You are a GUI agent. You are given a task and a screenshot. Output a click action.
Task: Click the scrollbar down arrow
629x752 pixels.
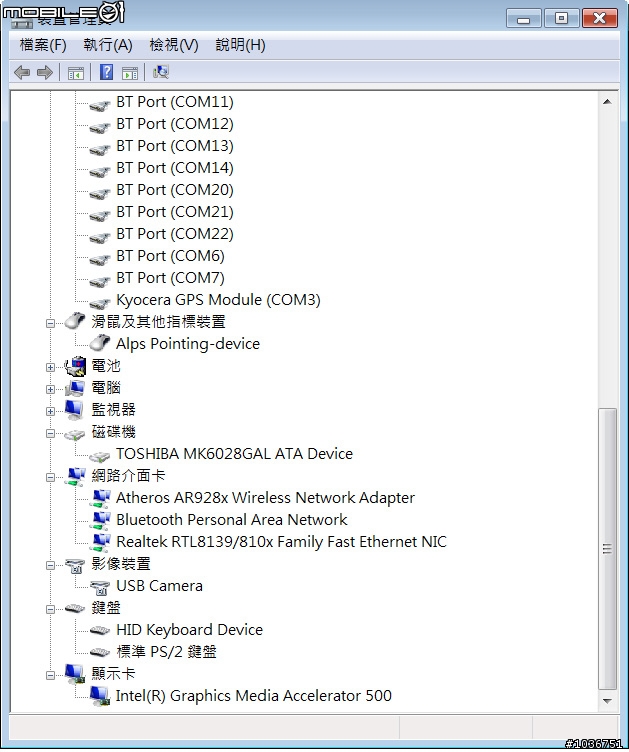coord(607,702)
